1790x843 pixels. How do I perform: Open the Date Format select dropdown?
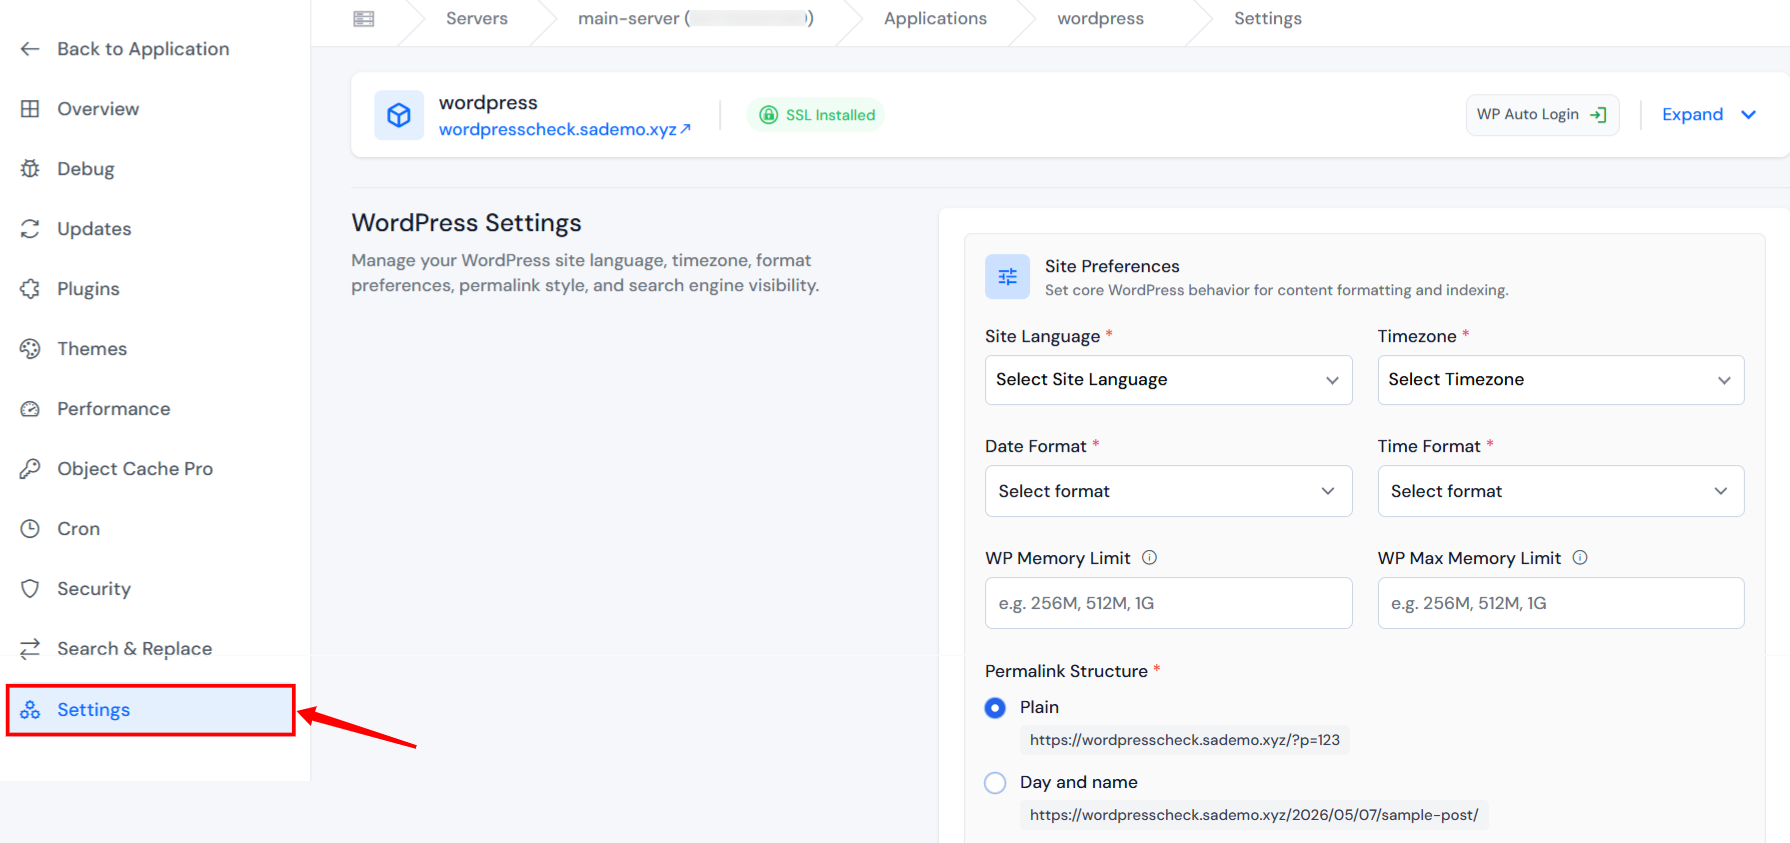pyautogui.click(x=1168, y=491)
